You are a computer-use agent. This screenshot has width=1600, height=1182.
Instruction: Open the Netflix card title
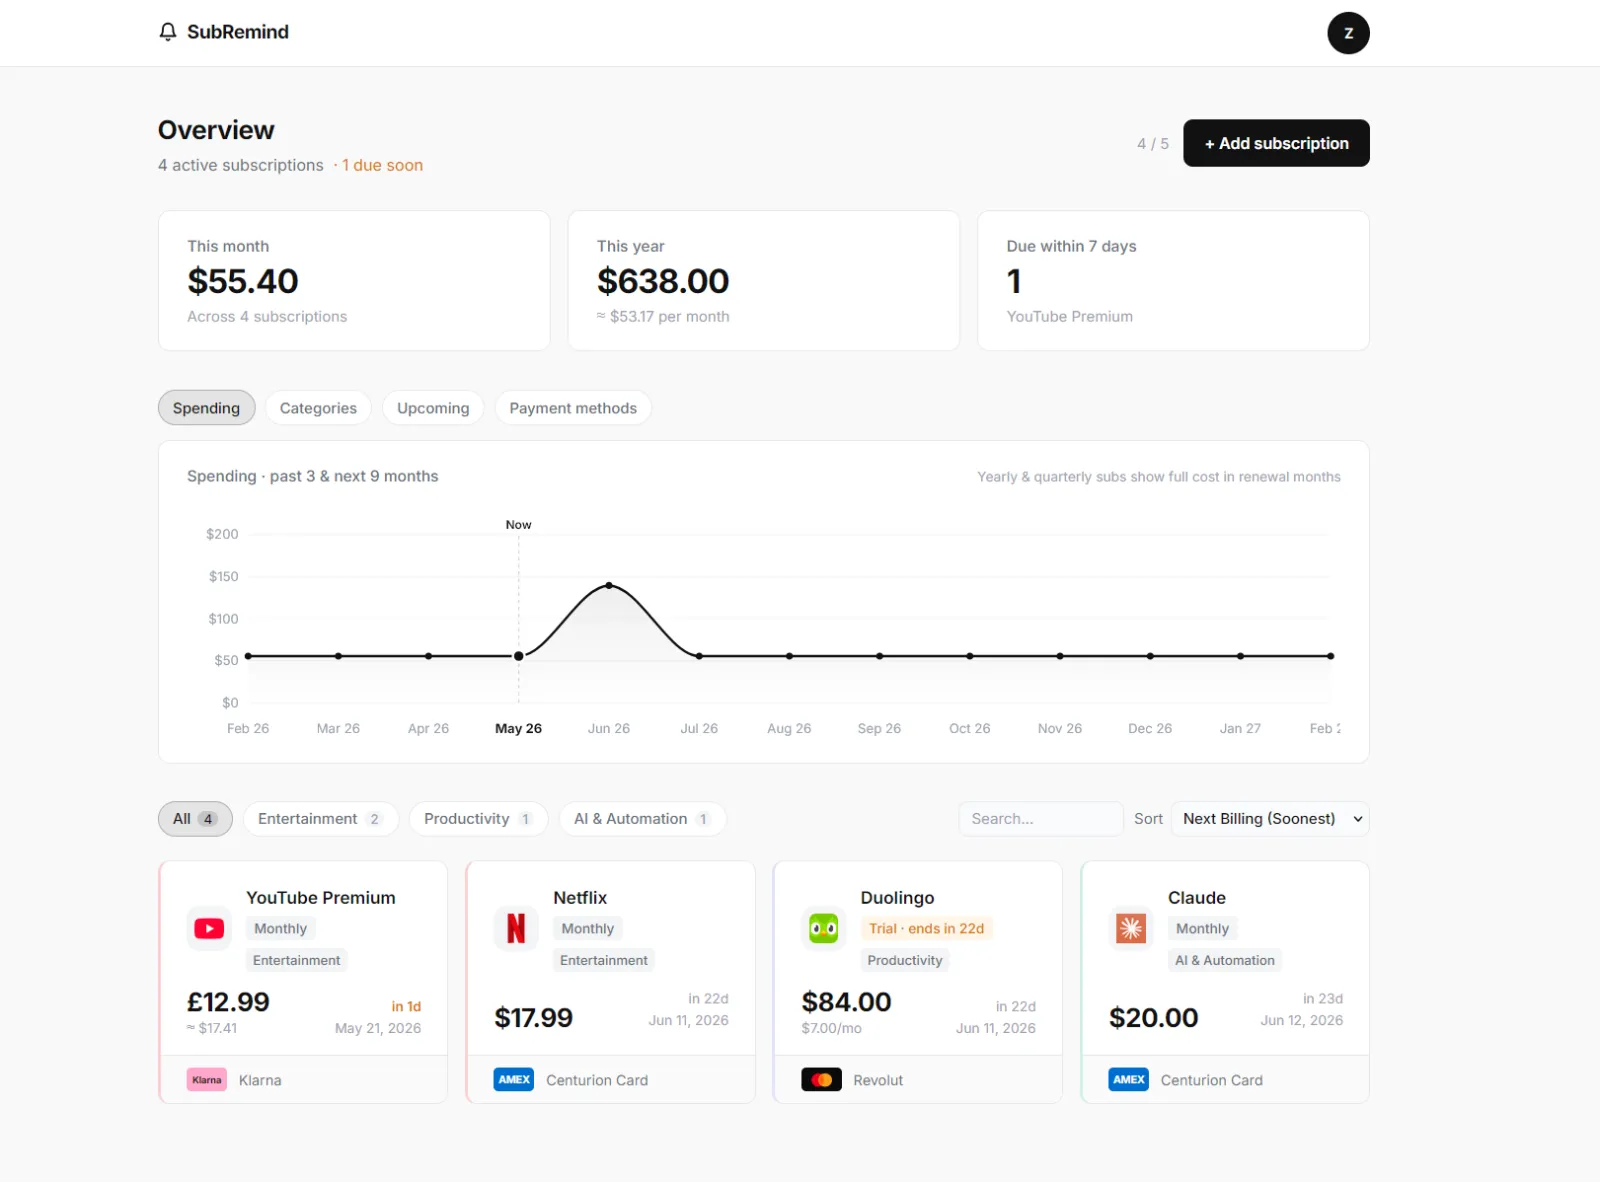(x=580, y=898)
